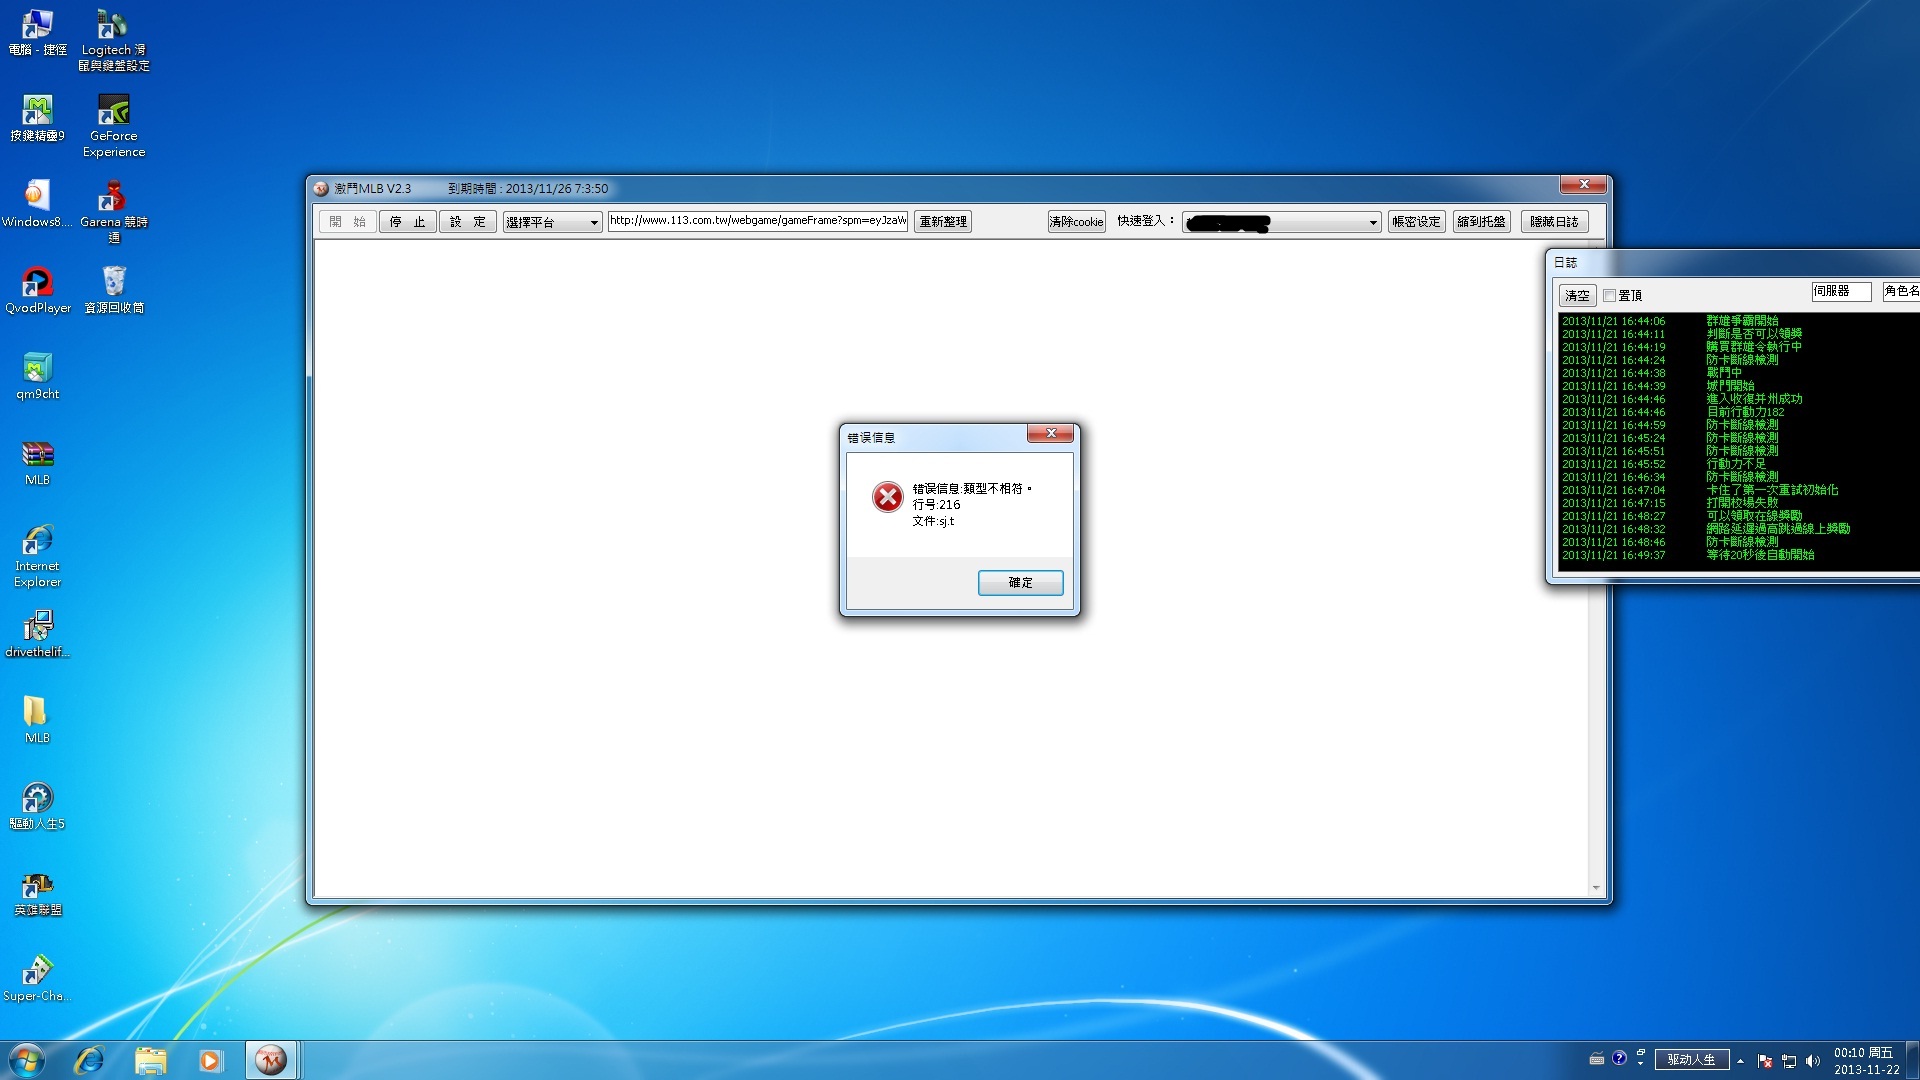
Task: Close the 激鬥MLB V2.3 window
Action: click(1584, 184)
